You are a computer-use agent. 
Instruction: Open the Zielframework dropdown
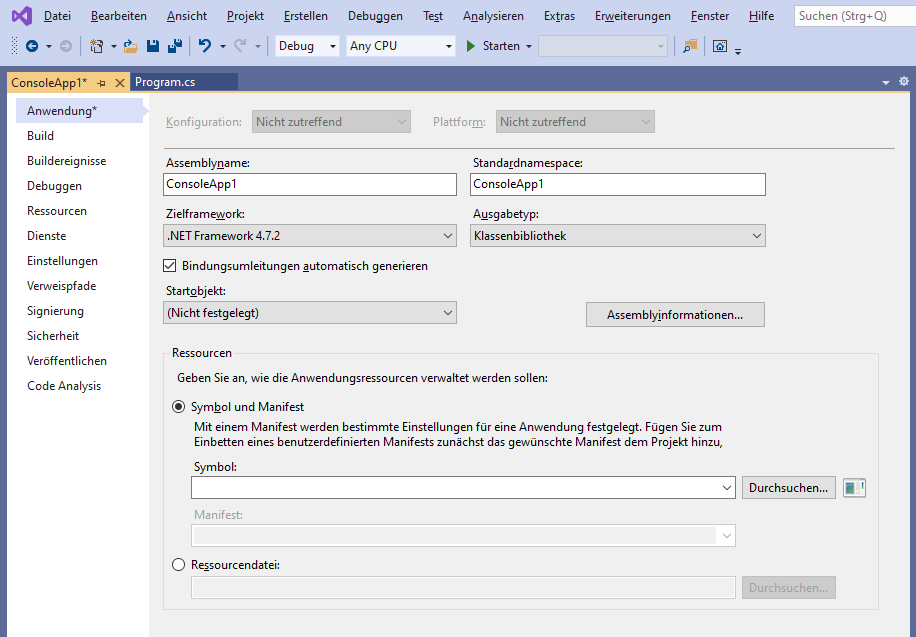(310, 236)
